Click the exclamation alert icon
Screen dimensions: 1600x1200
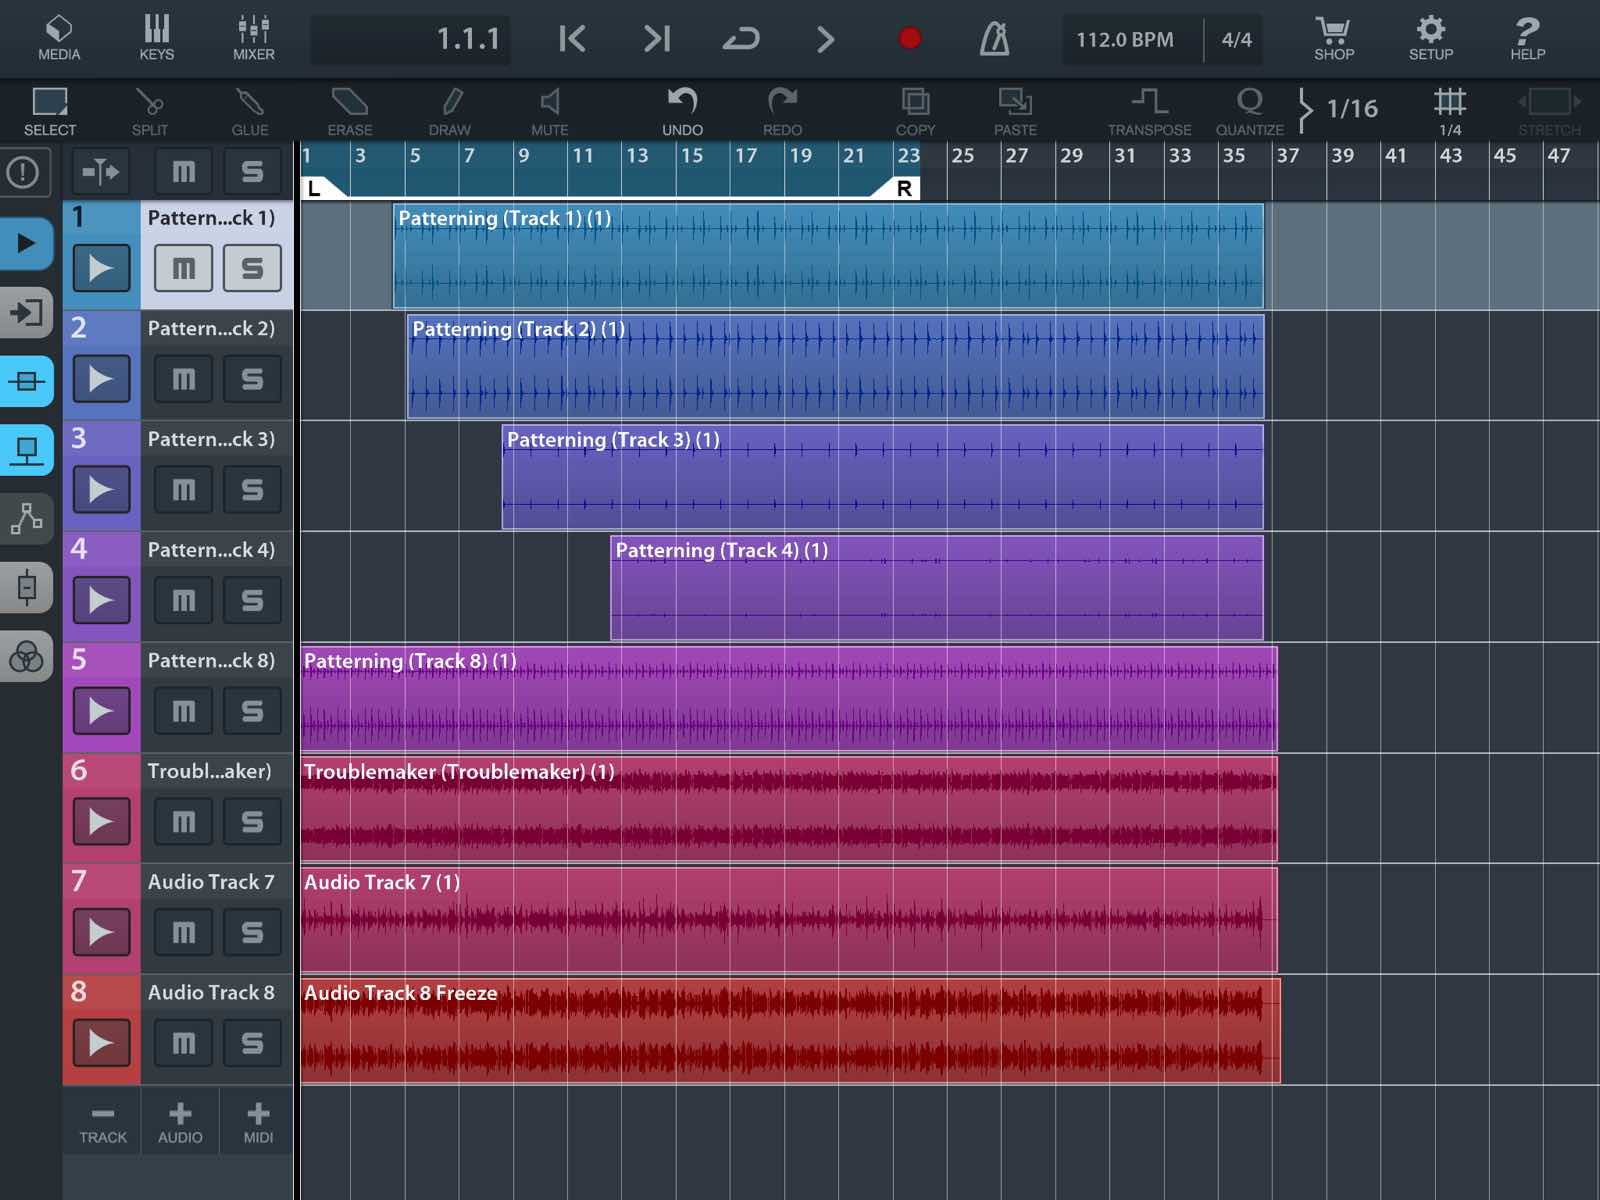coord(23,172)
